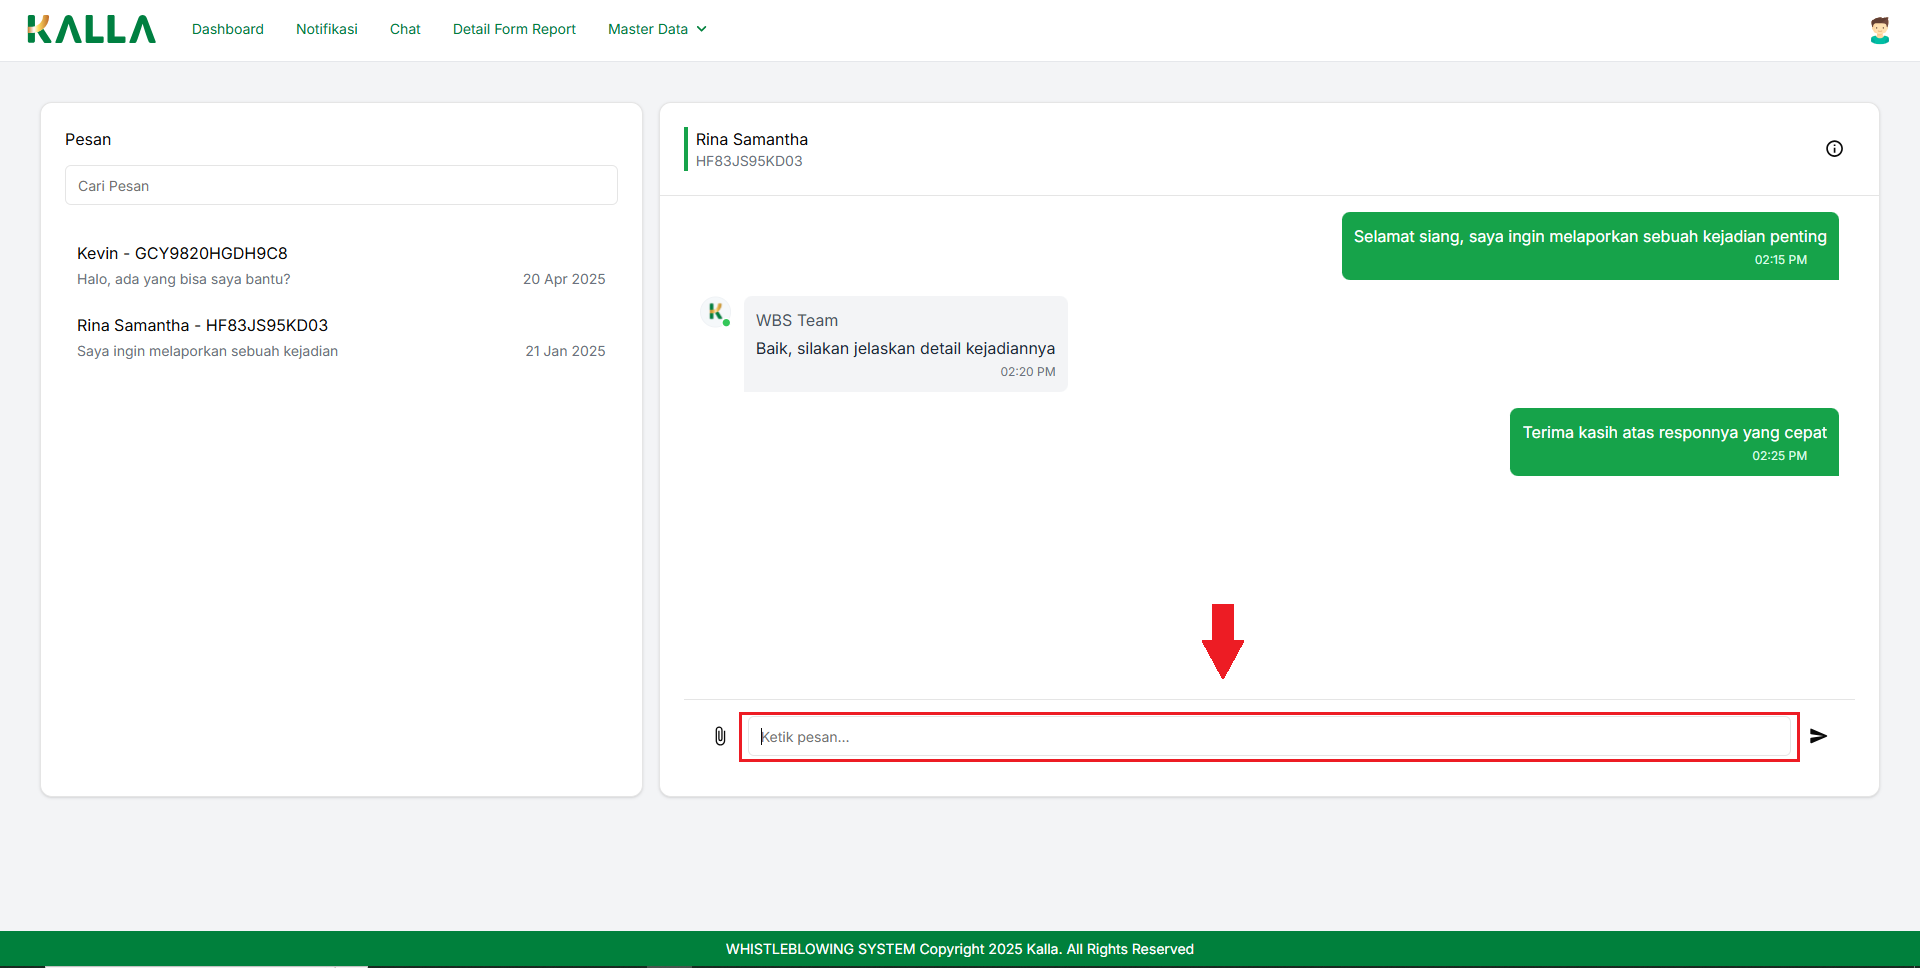Click the 'Terima kasih' message bubble
Viewport: 1920px width, 970px height.
(x=1673, y=442)
